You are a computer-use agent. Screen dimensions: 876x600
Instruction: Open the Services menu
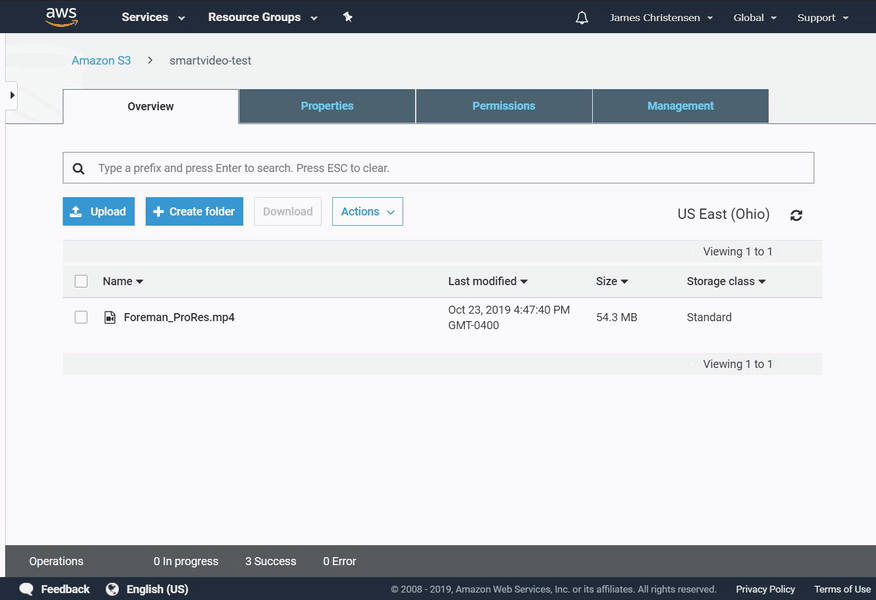point(145,16)
